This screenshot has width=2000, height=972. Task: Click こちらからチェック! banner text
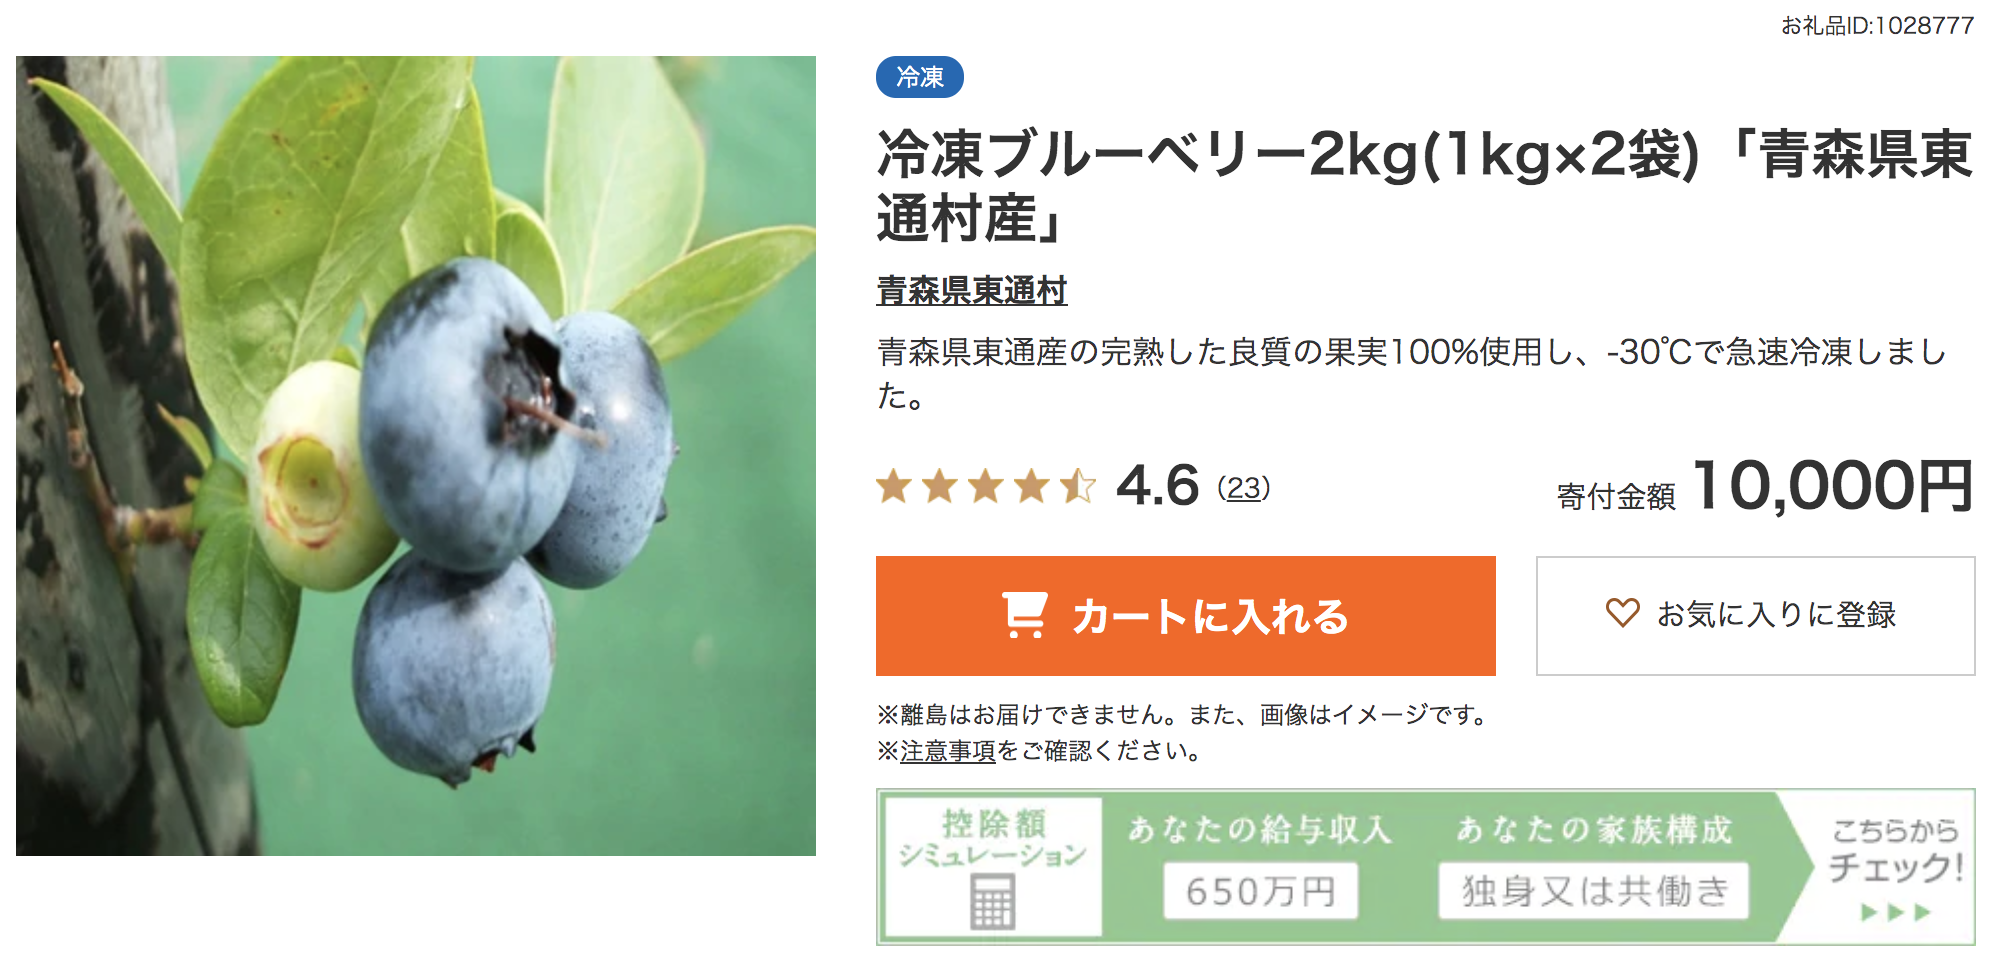click(1895, 850)
